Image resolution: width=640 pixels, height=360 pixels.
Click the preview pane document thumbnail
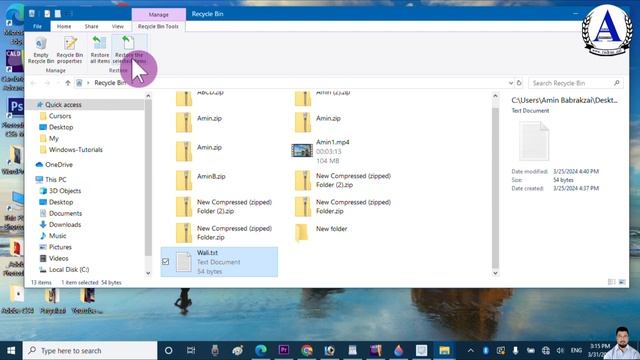point(534,142)
